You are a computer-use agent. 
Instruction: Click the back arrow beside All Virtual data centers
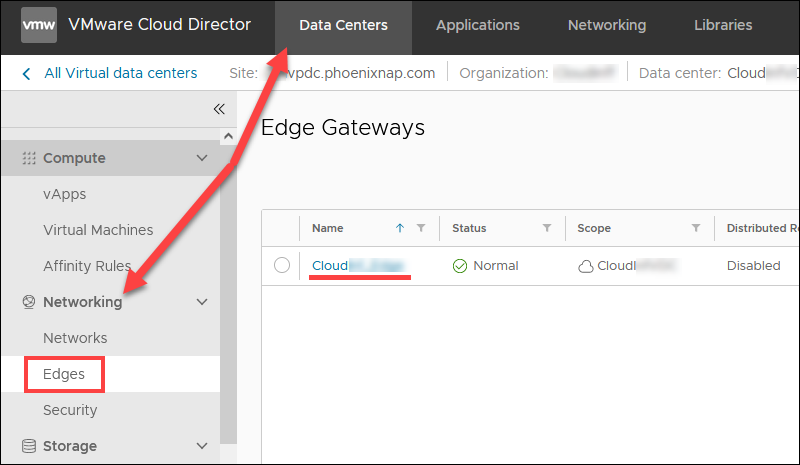click(27, 74)
